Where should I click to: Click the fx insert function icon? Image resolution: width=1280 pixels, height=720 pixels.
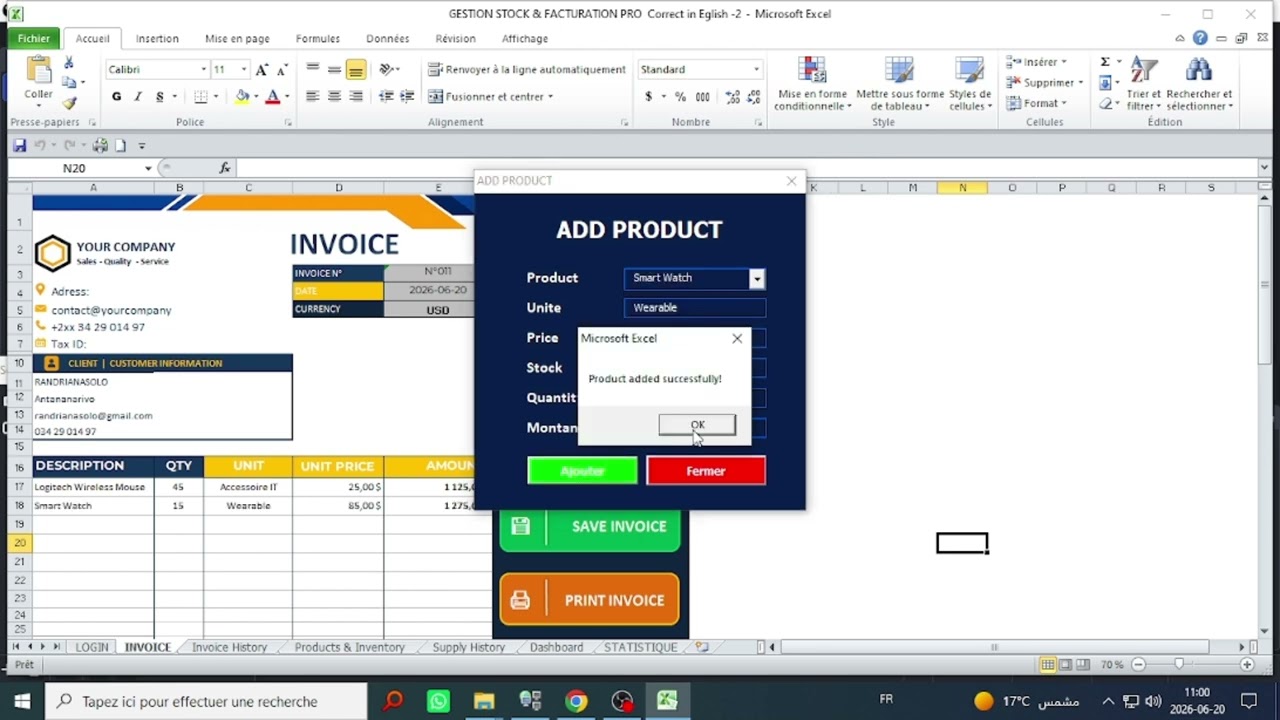(x=225, y=168)
